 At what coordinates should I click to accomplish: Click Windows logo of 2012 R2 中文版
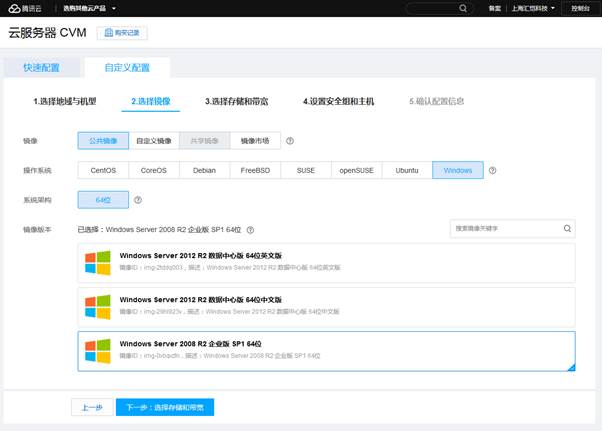[97, 306]
